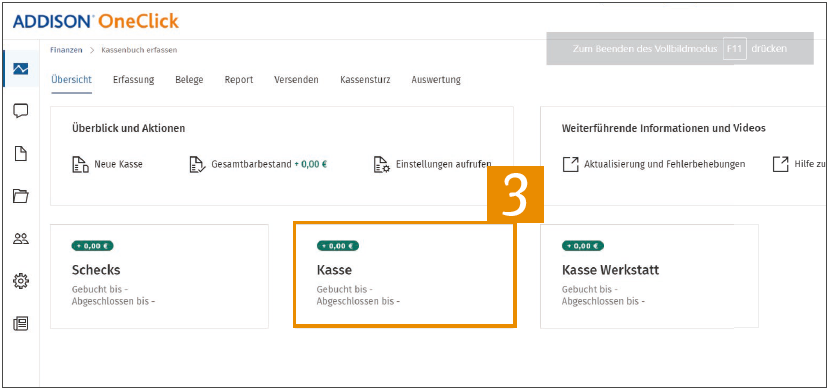Click external link icon beside Hilfe zu

coord(781,165)
